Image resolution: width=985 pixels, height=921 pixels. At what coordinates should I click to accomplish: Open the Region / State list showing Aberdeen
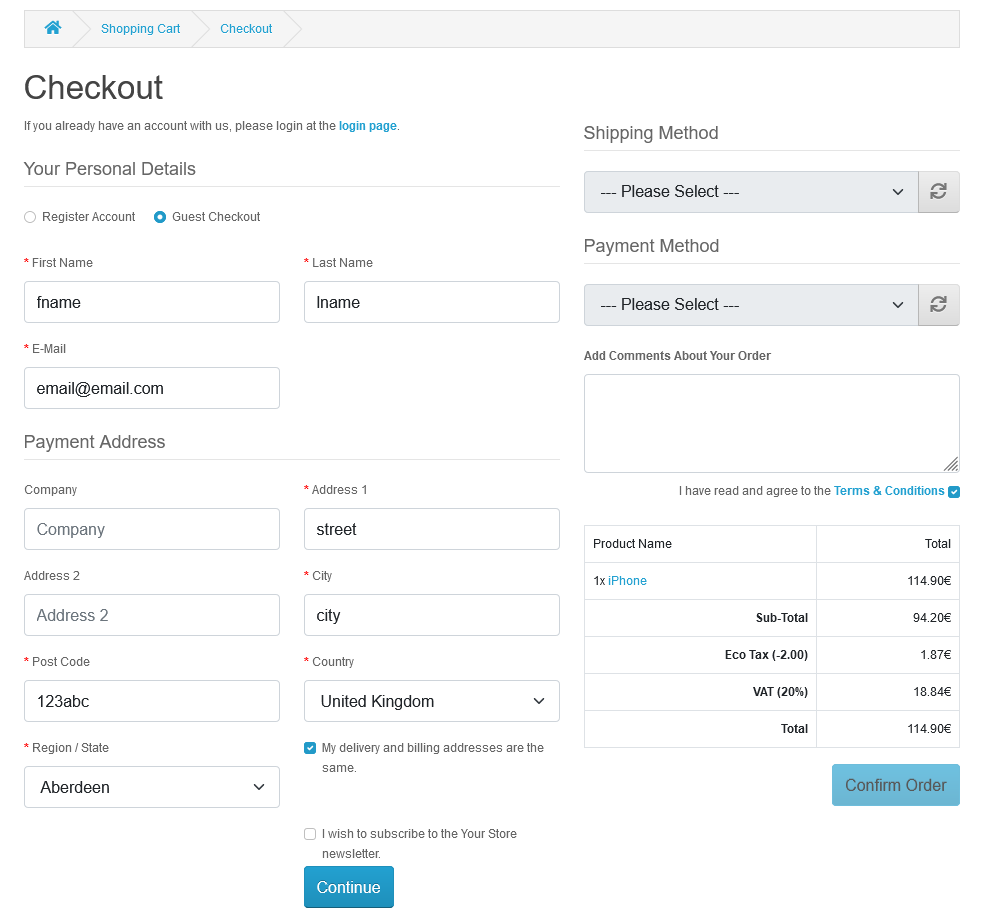coord(151,787)
